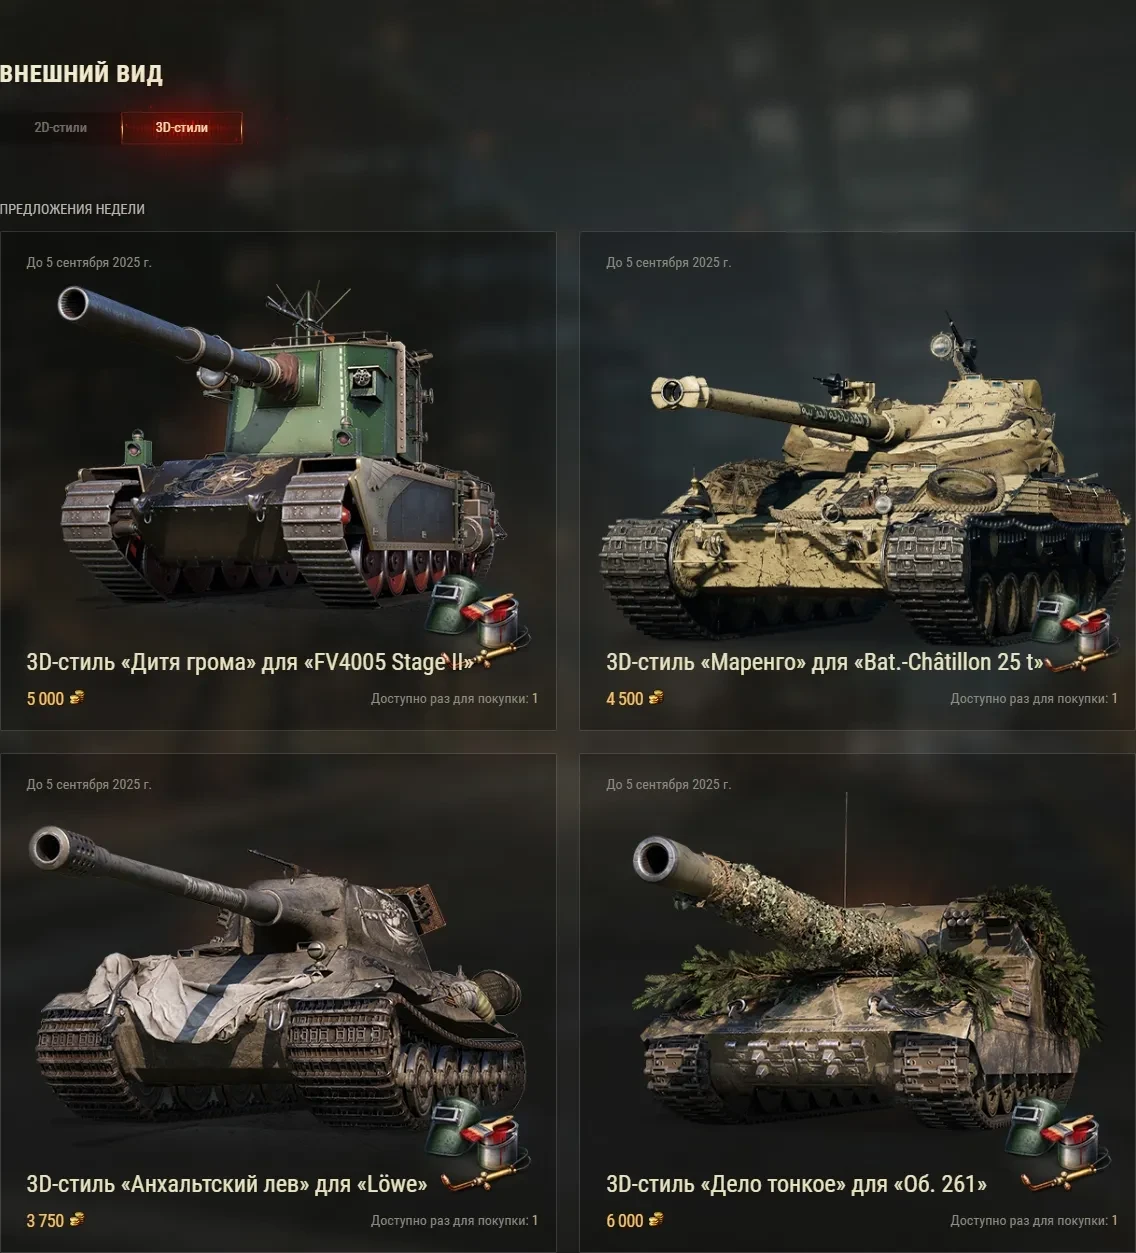Image resolution: width=1136 pixels, height=1253 pixels.
Task: Select the 3D-стили tab
Action: tap(182, 128)
